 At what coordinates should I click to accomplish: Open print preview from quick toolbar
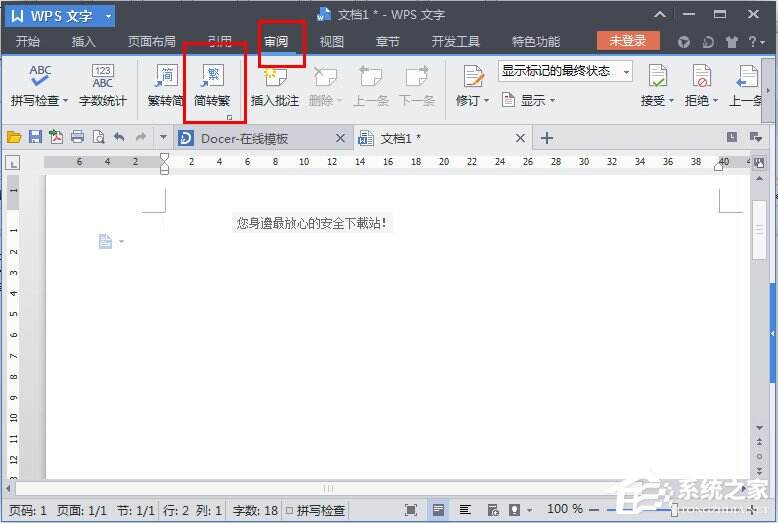tap(98, 137)
